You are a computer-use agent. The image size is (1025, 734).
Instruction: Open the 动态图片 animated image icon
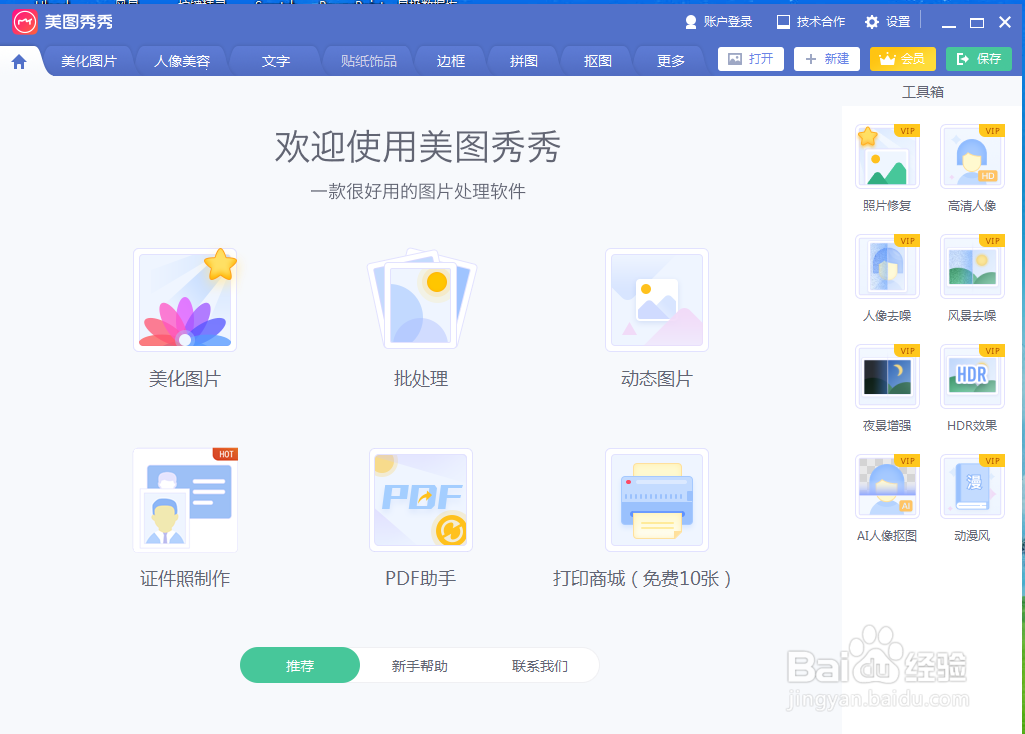657,300
